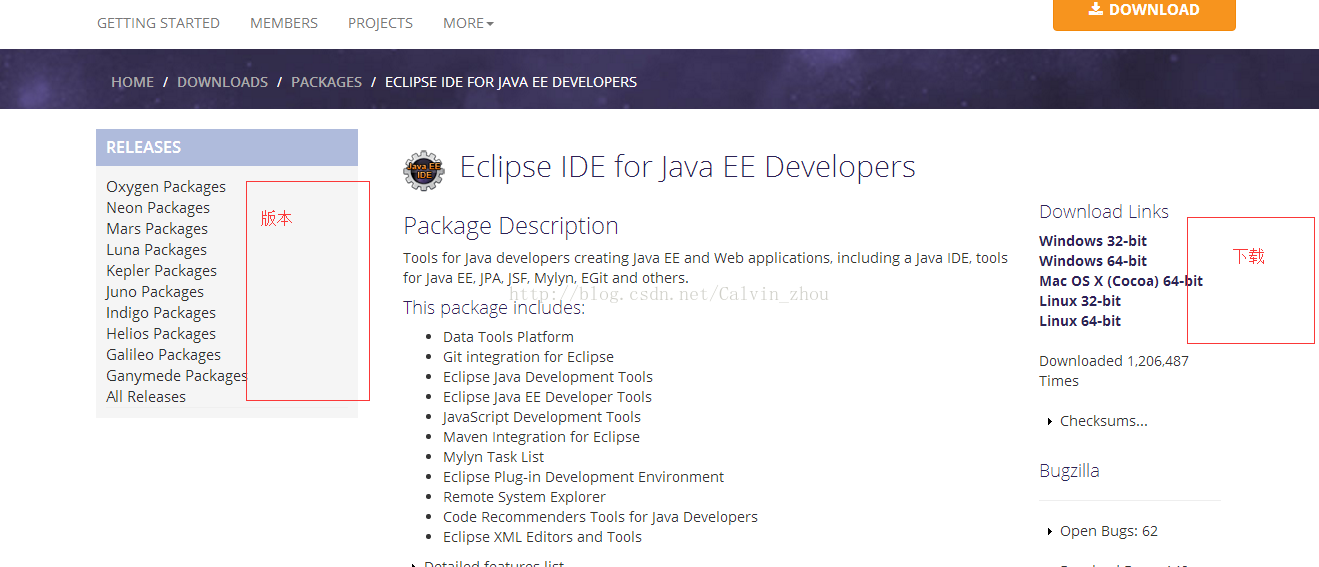Open Mars Packages release
The height and width of the screenshot is (567, 1319).
point(157,229)
